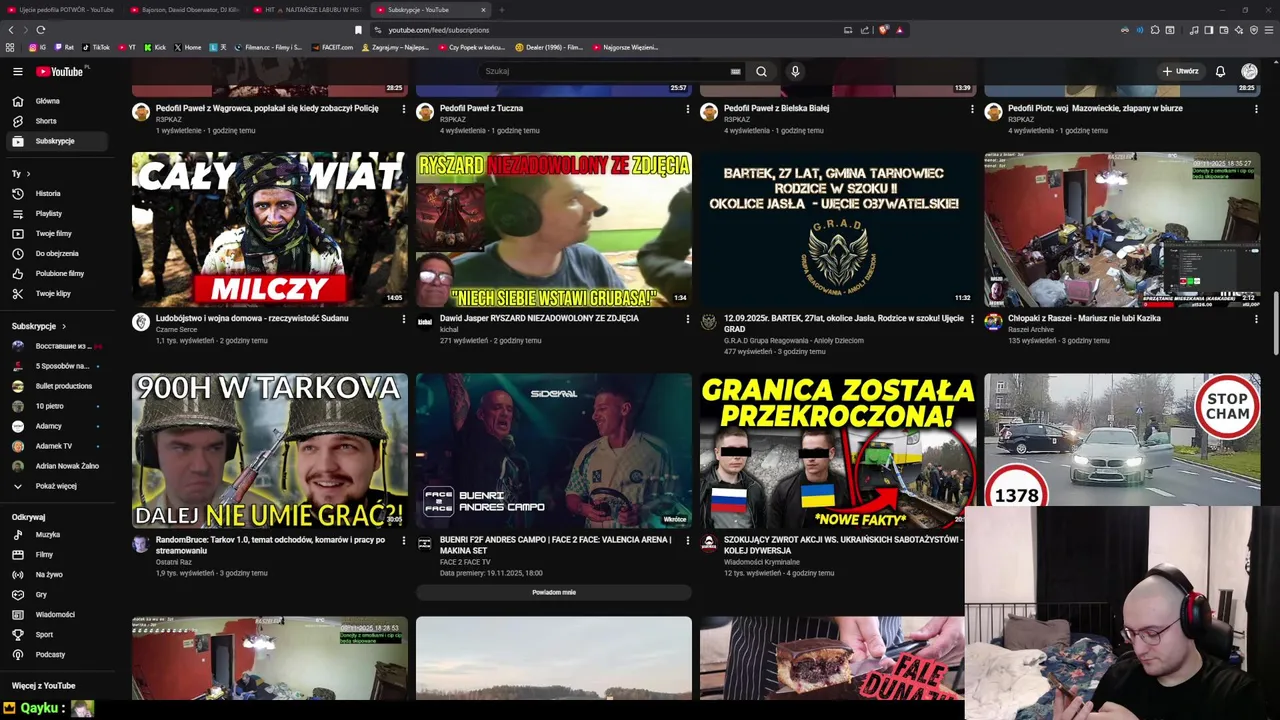Open options menu for BARTEK 27lat GRAD video
The image size is (1280, 720).
pyautogui.click(x=972, y=319)
